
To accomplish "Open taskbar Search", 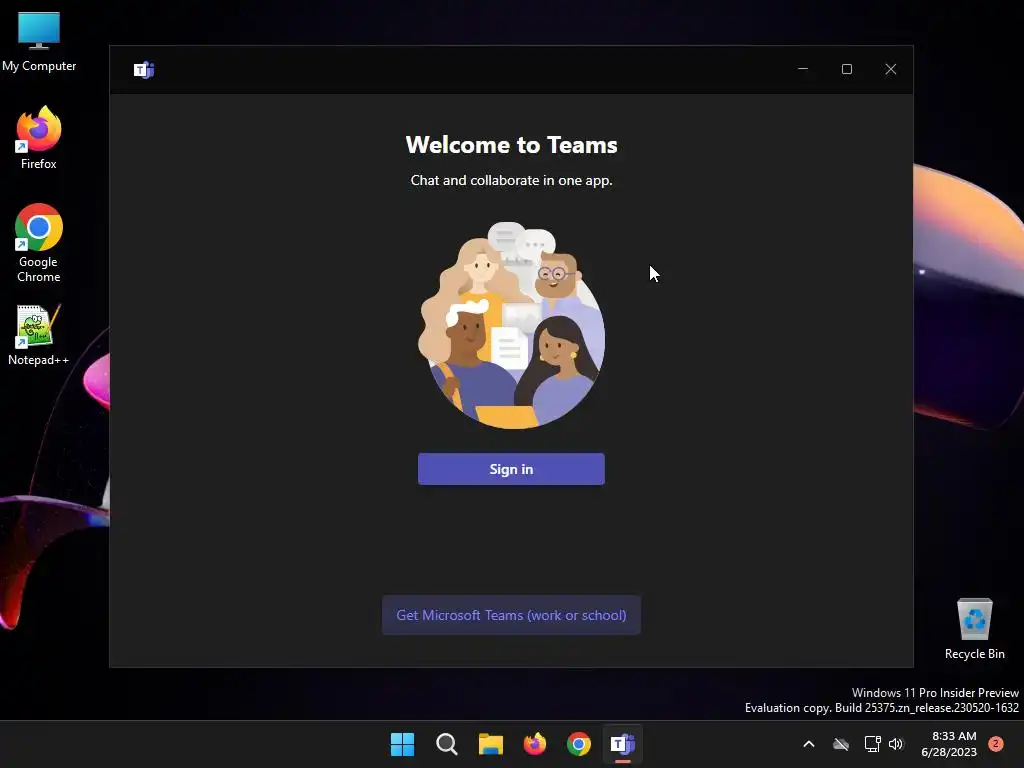I will point(447,744).
